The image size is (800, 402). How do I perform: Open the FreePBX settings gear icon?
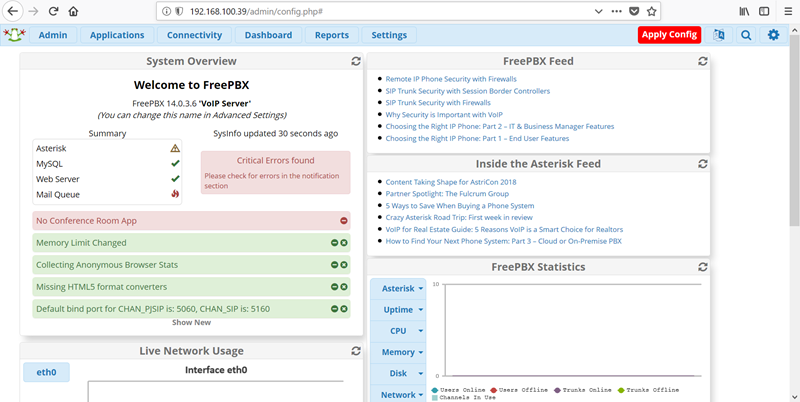point(773,35)
